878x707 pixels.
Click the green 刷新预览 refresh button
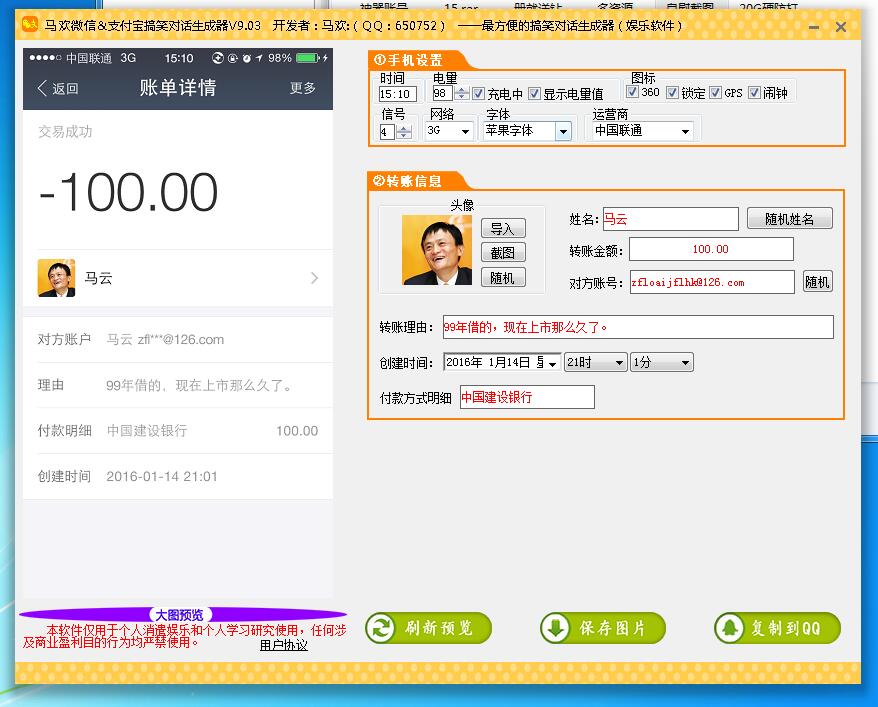point(428,628)
